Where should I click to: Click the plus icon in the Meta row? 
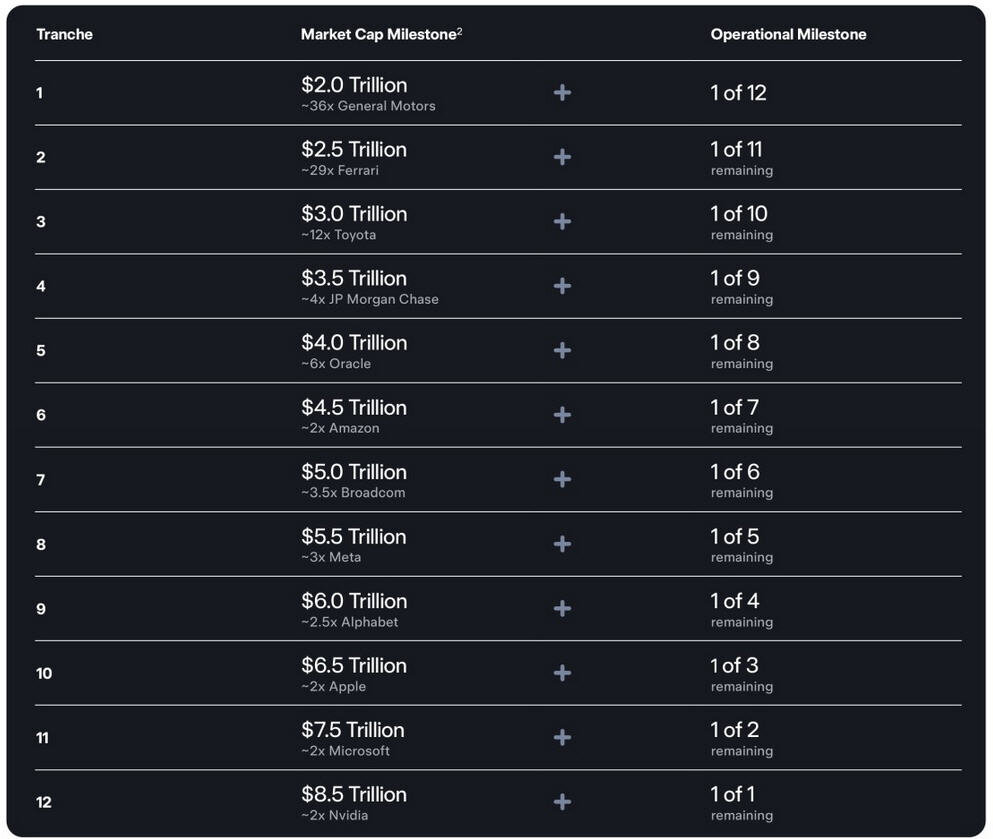point(562,544)
